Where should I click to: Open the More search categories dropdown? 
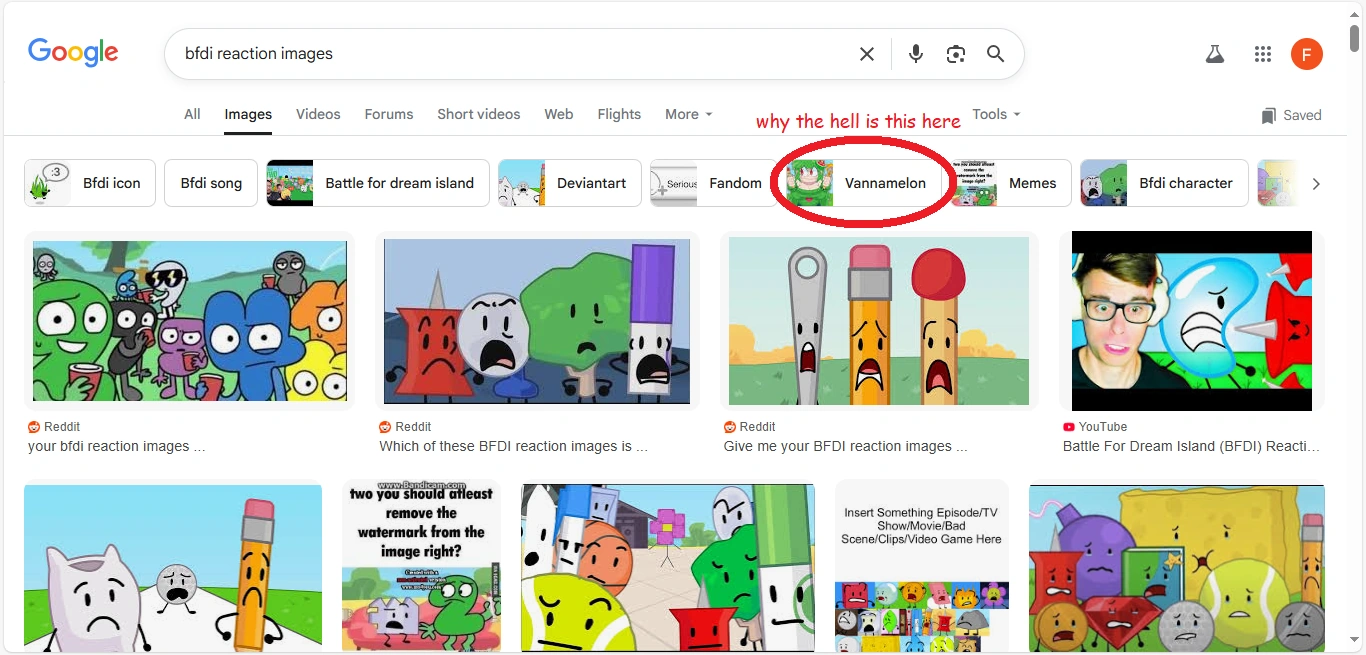click(688, 114)
